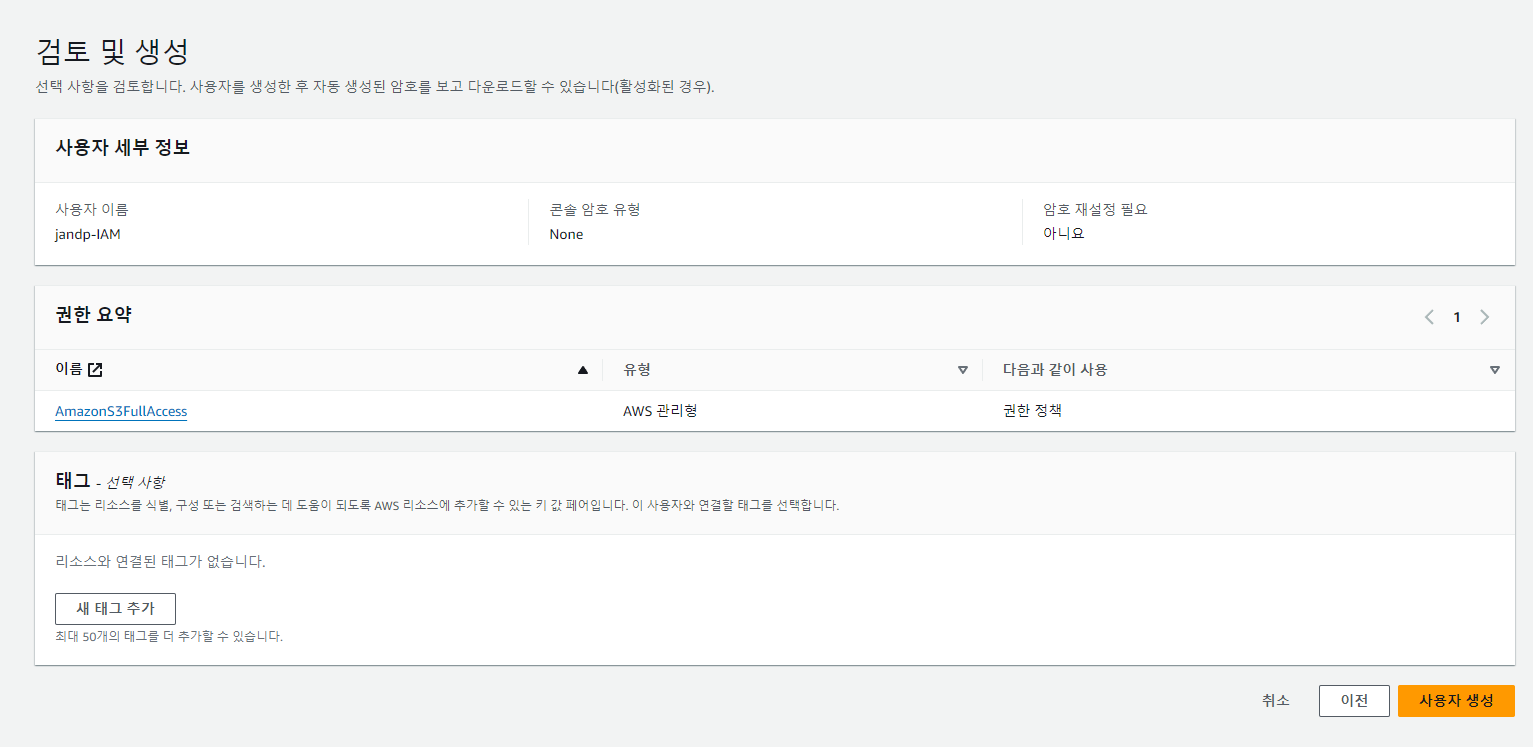Click the 암호 재설정 필요 label
The width and height of the screenshot is (1533, 747).
[x=1095, y=210]
